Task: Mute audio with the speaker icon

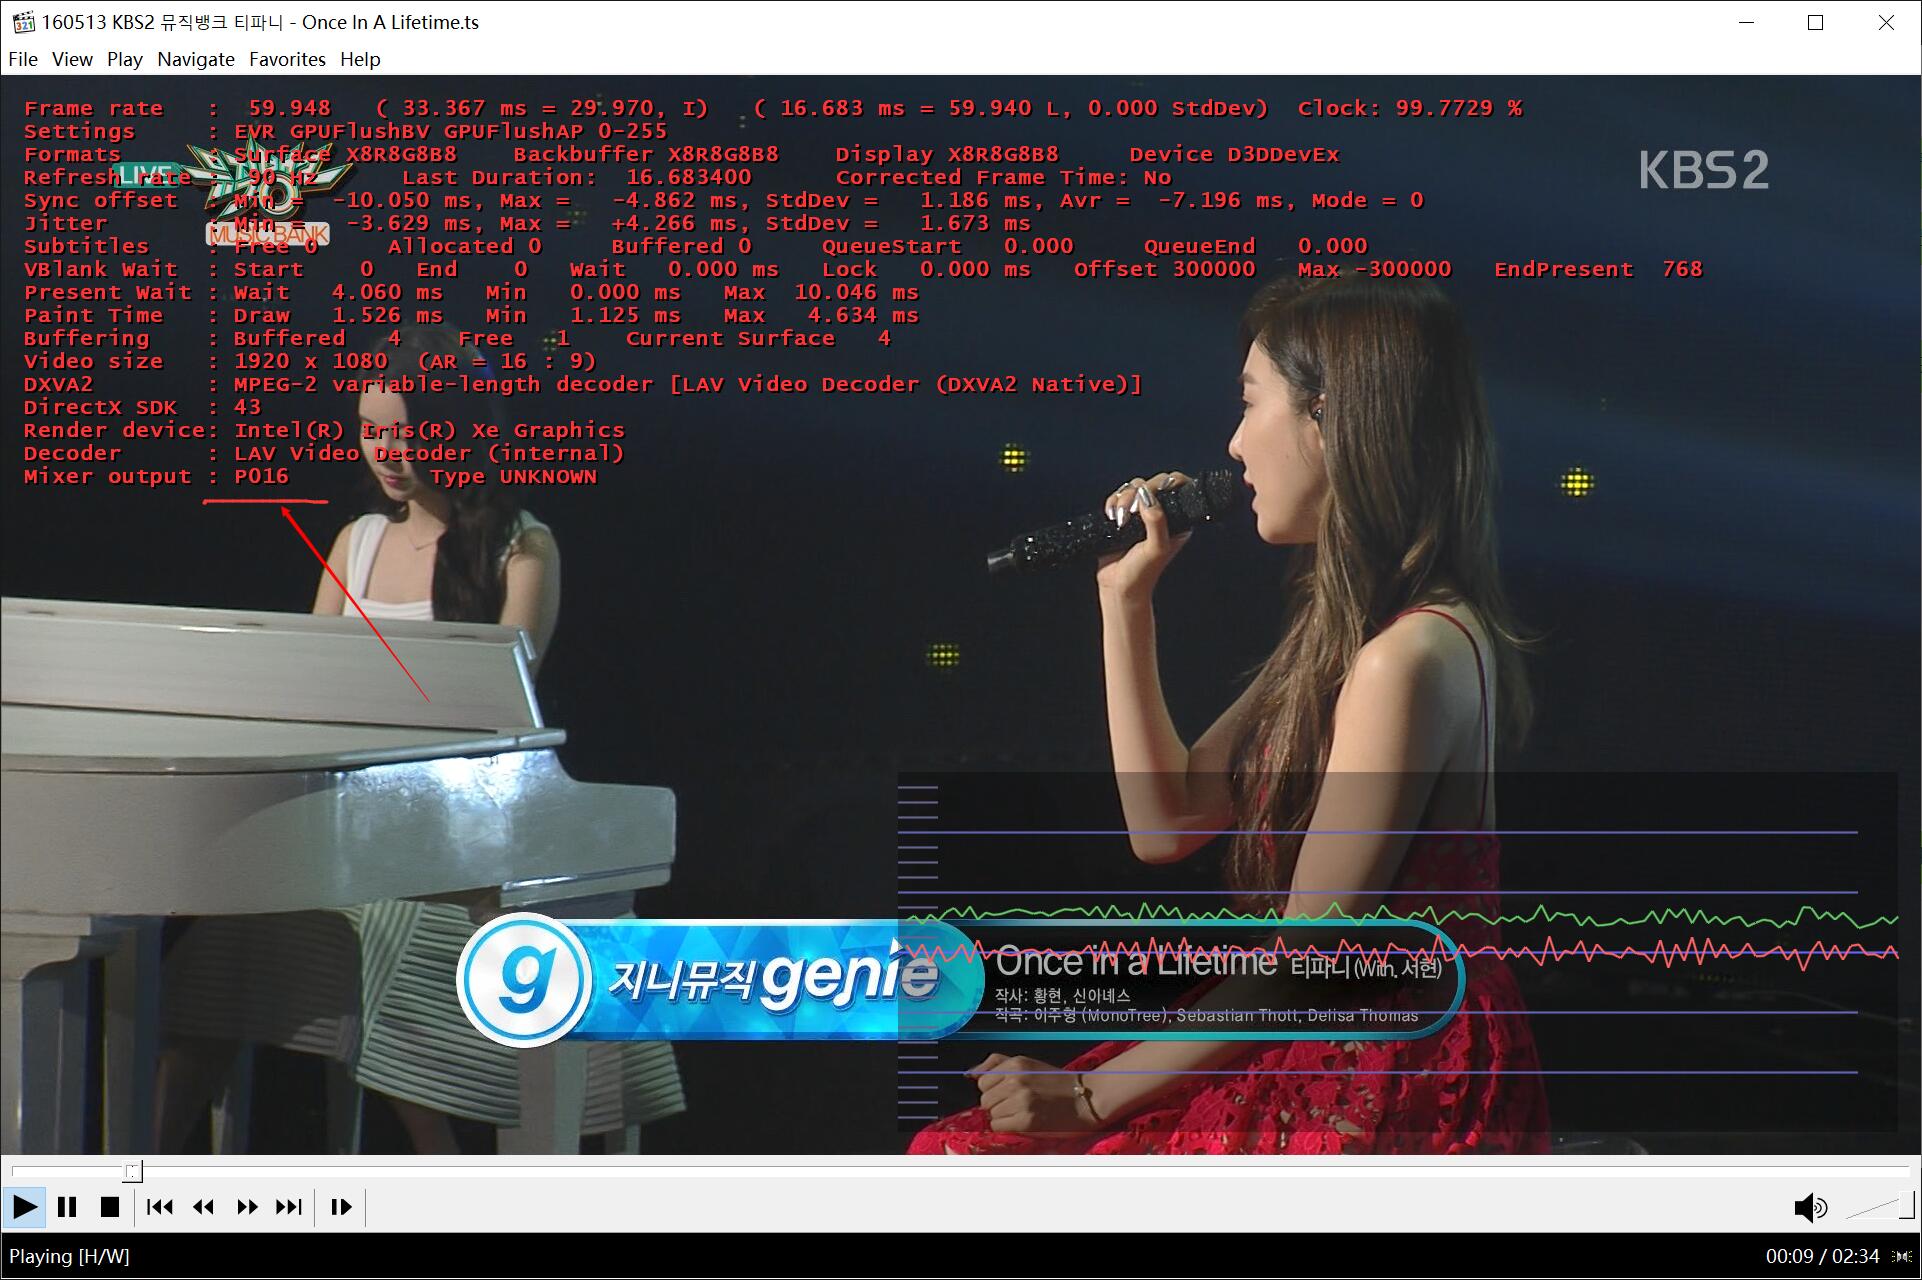Action: point(1809,1207)
